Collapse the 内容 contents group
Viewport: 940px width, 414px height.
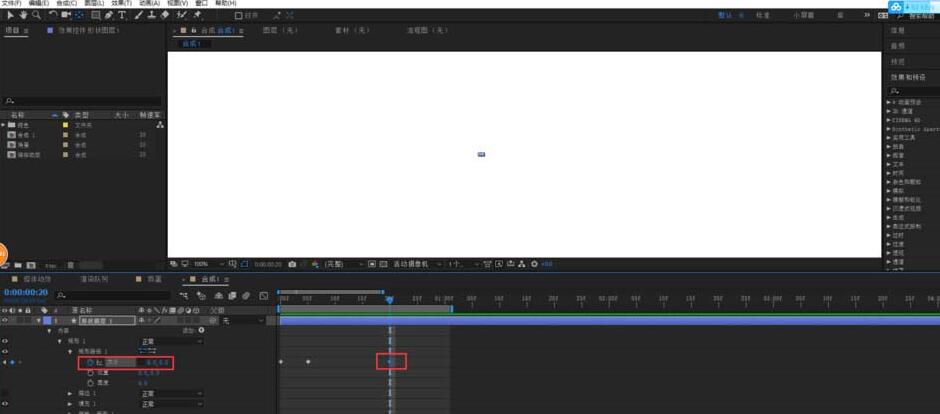[x=49, y=331]
